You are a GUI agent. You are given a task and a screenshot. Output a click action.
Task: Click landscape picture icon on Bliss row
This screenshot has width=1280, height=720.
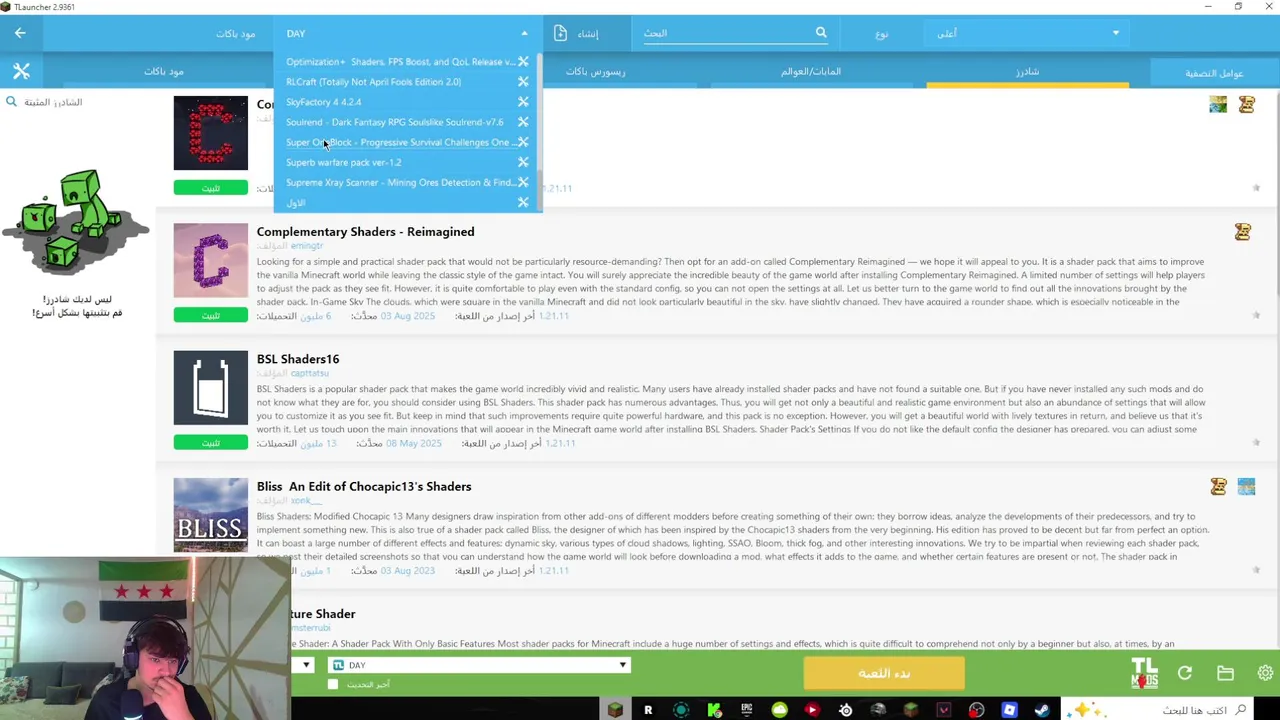[x=1246, y=487]
